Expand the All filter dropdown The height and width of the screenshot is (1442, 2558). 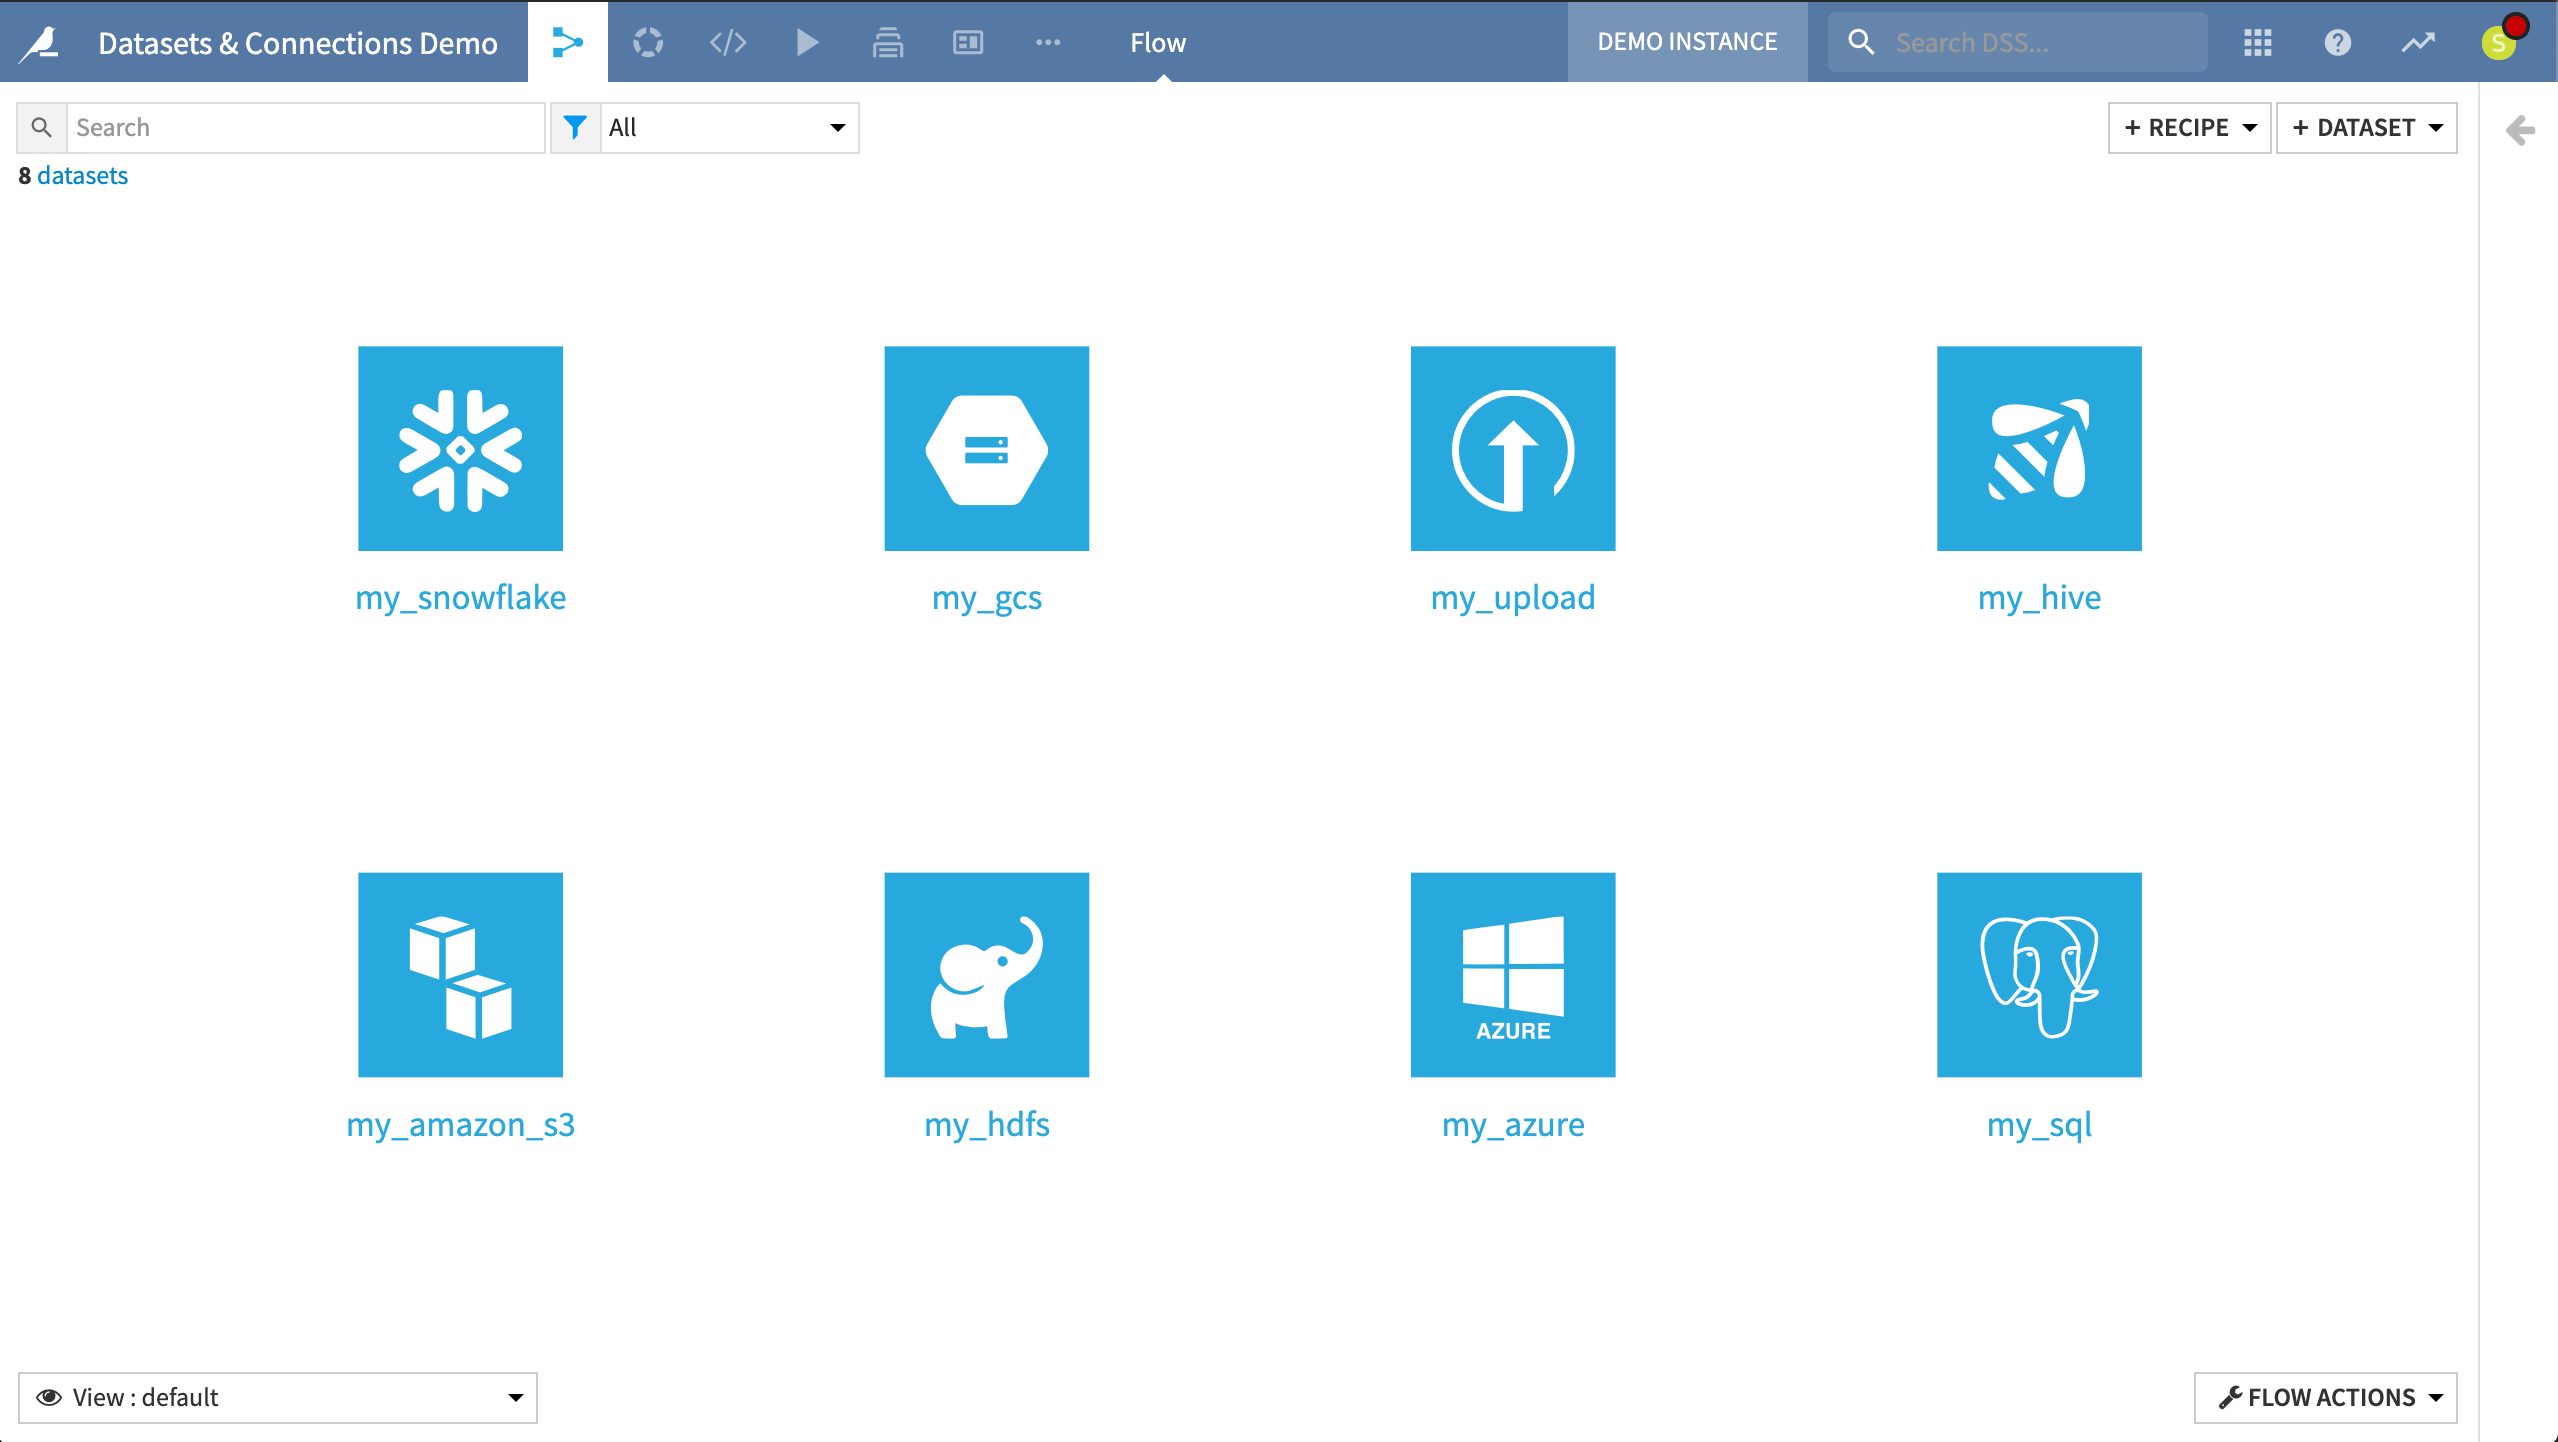coord(728,127)
